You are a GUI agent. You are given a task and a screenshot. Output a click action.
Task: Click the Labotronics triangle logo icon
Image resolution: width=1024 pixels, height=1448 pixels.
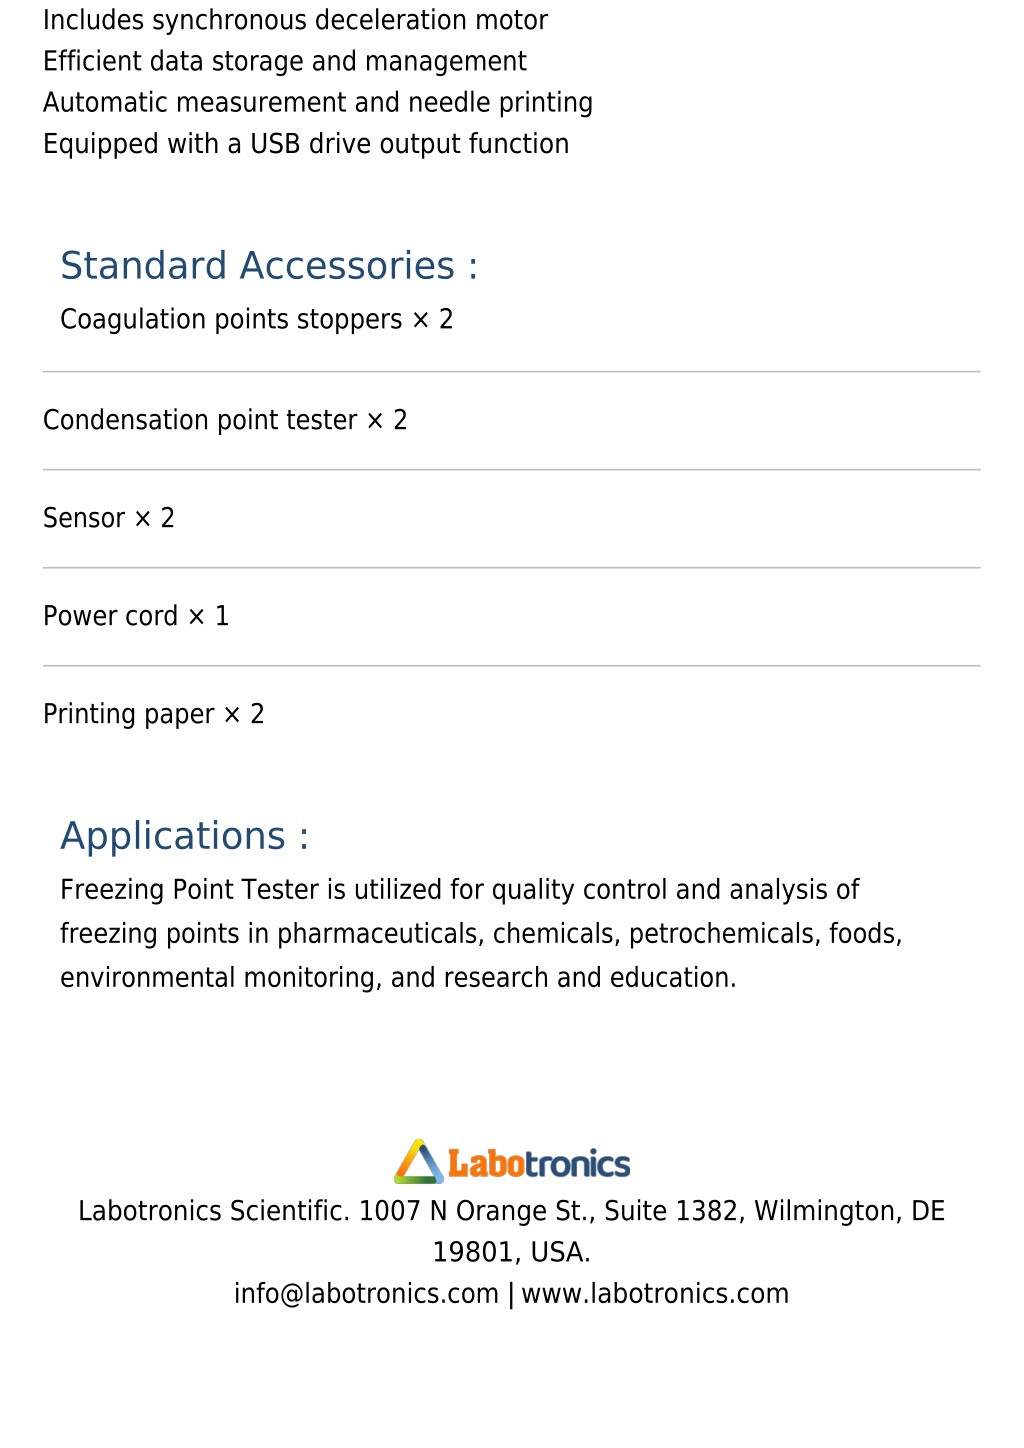(418, 1162)
